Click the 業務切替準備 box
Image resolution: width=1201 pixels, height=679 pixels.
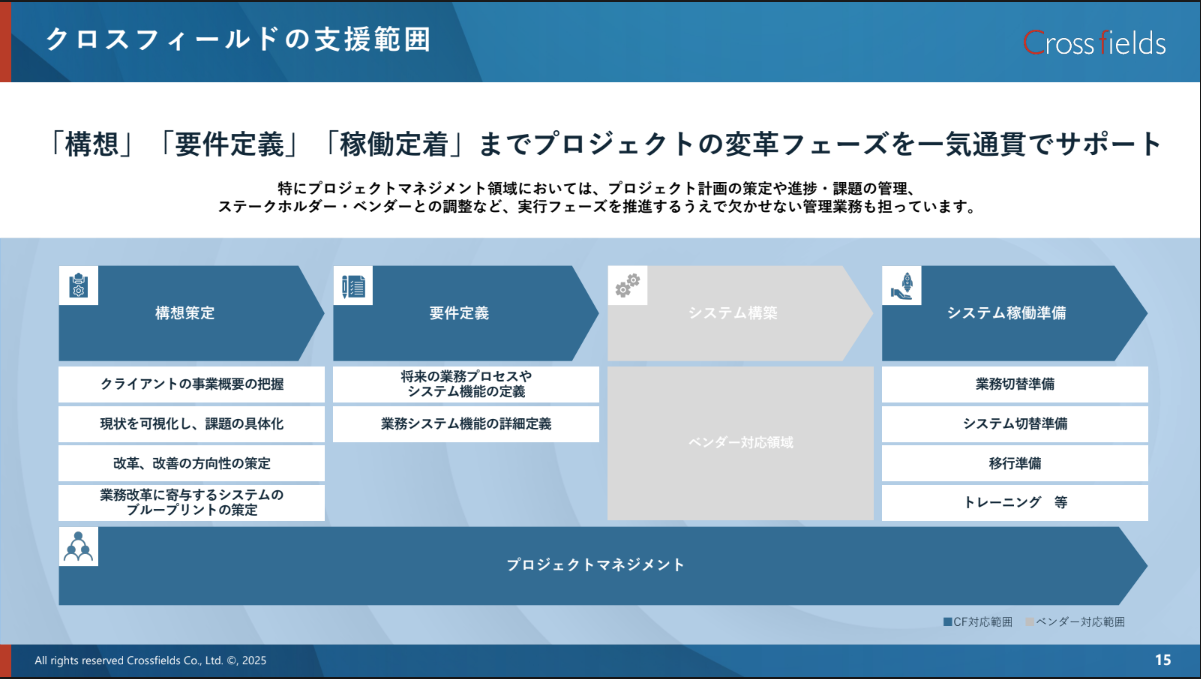[x=1015, y=384]
